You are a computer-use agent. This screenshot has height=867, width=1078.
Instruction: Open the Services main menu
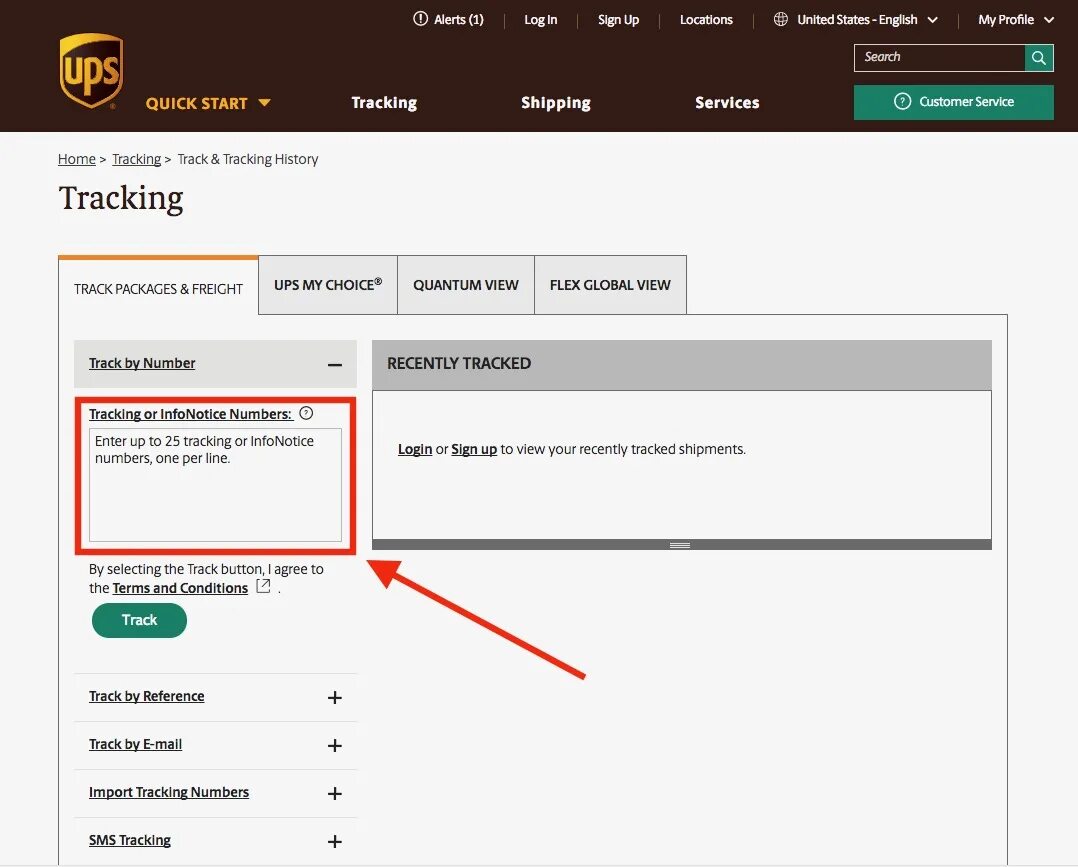click(727, 103)
